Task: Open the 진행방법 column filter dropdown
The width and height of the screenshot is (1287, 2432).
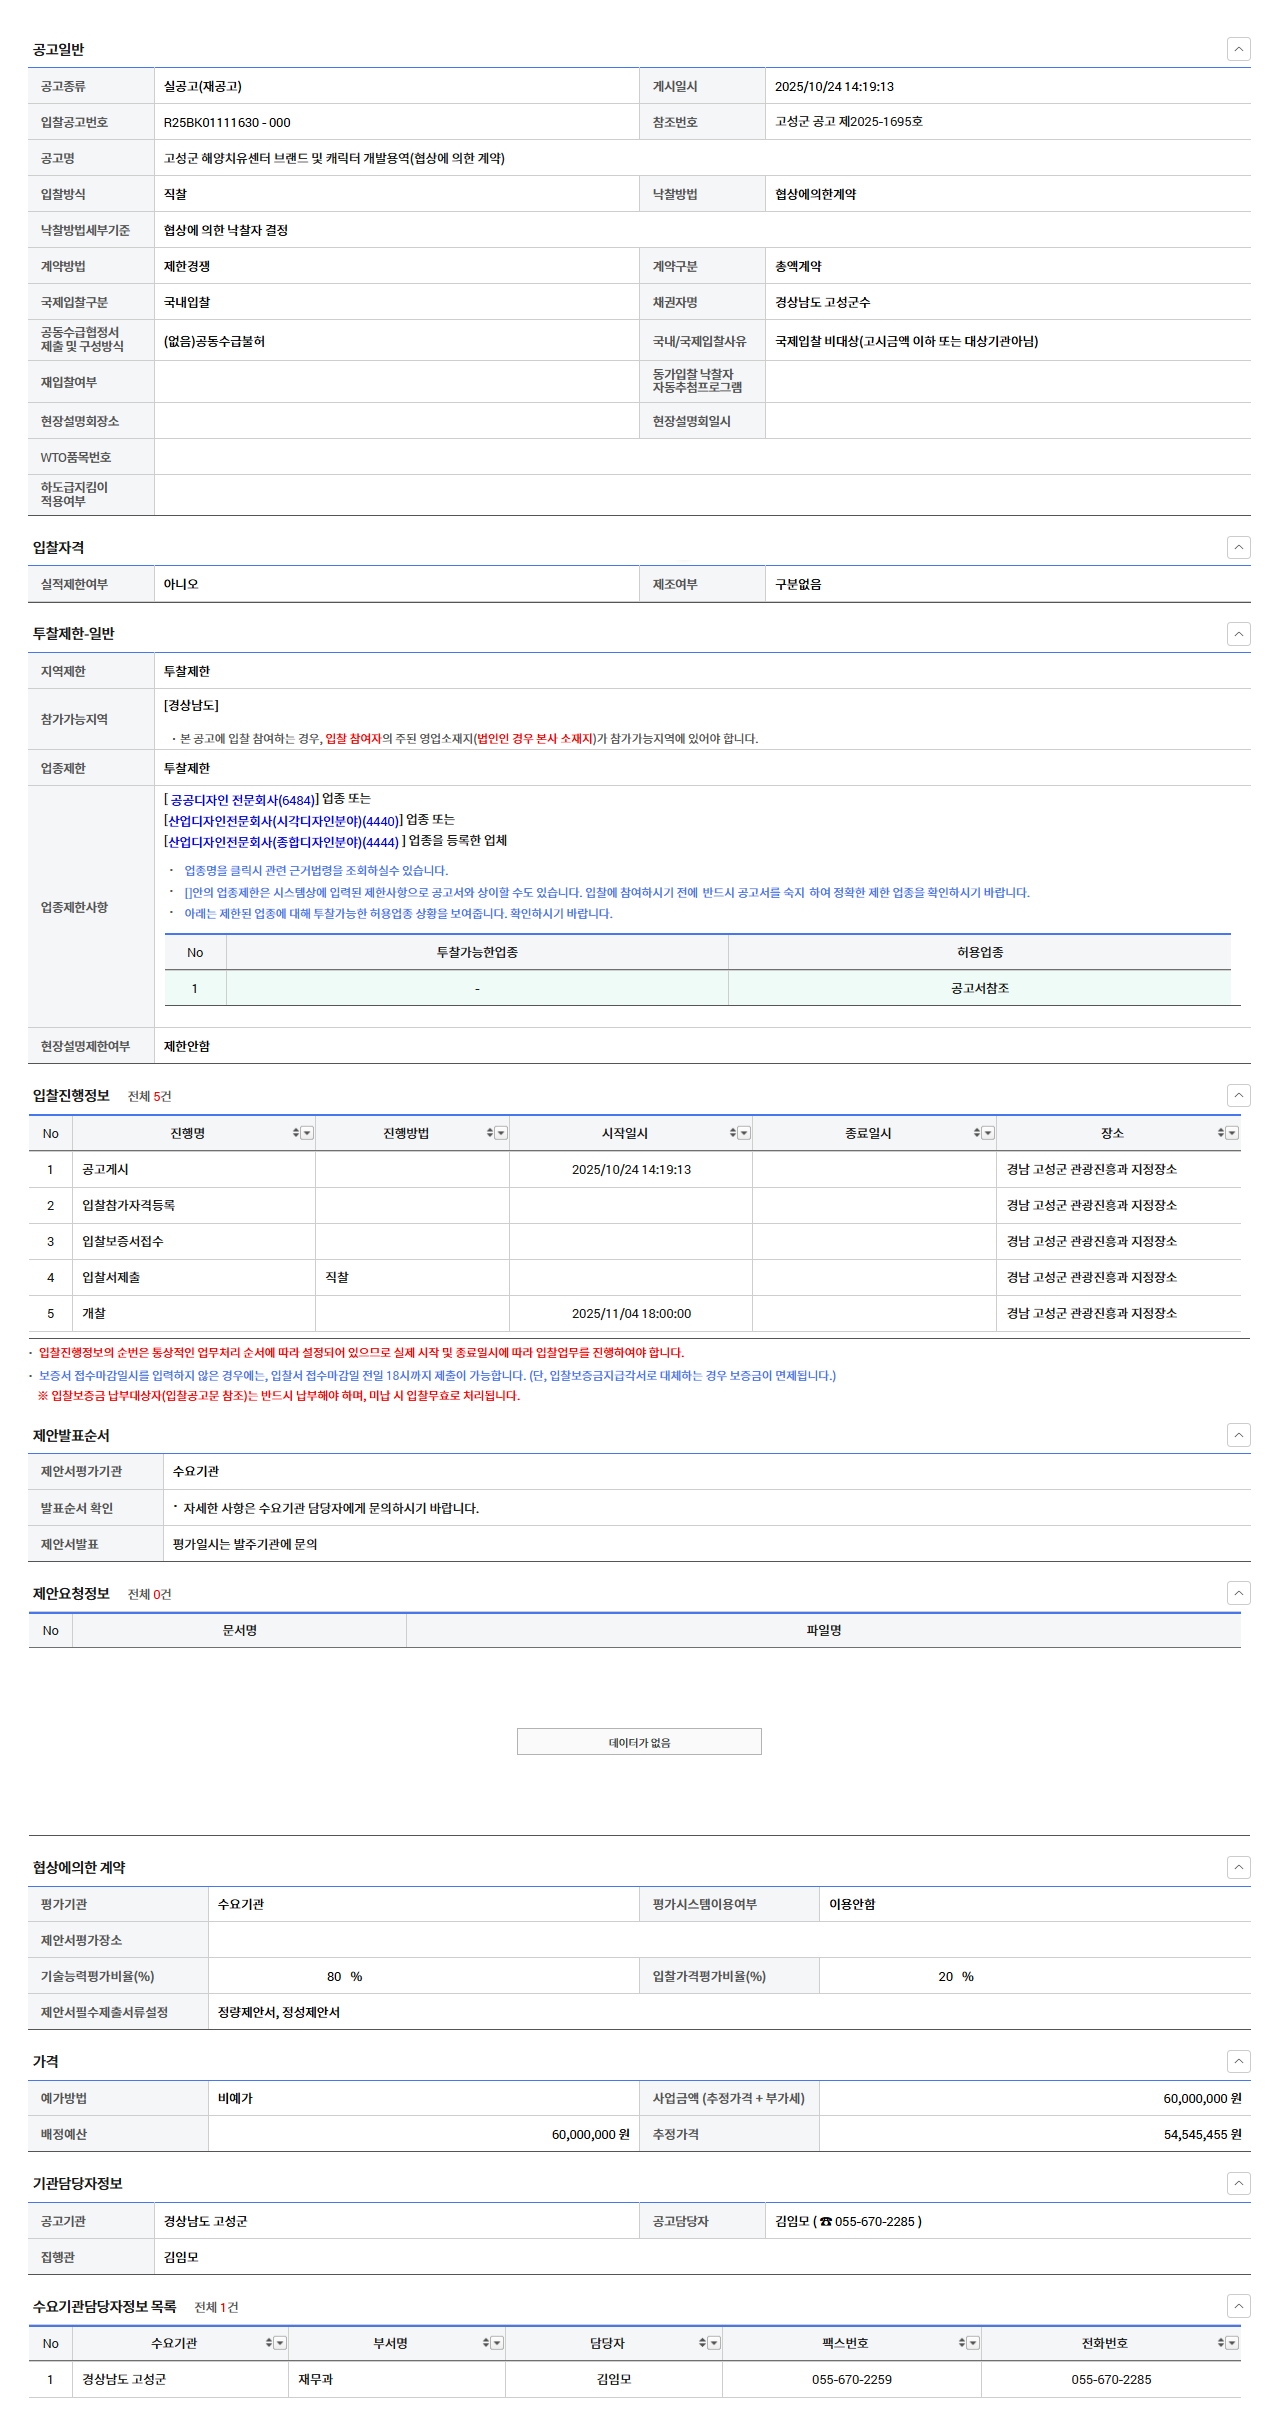Action: coord(502,1133)
